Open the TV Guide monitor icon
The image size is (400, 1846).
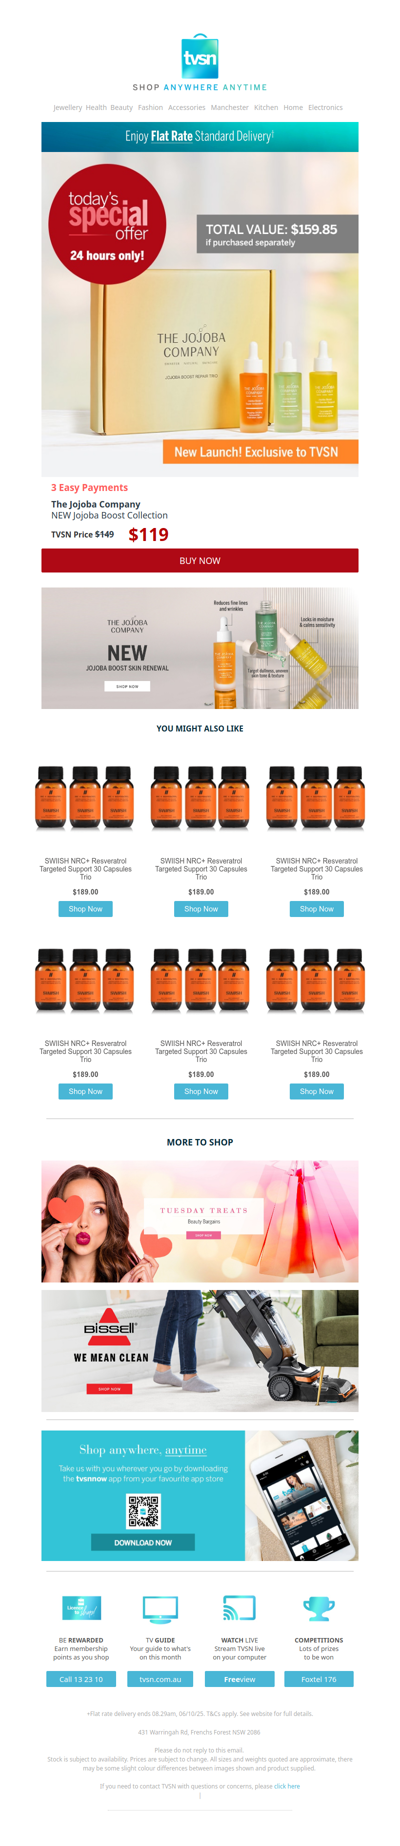[x=160, y=1609]
